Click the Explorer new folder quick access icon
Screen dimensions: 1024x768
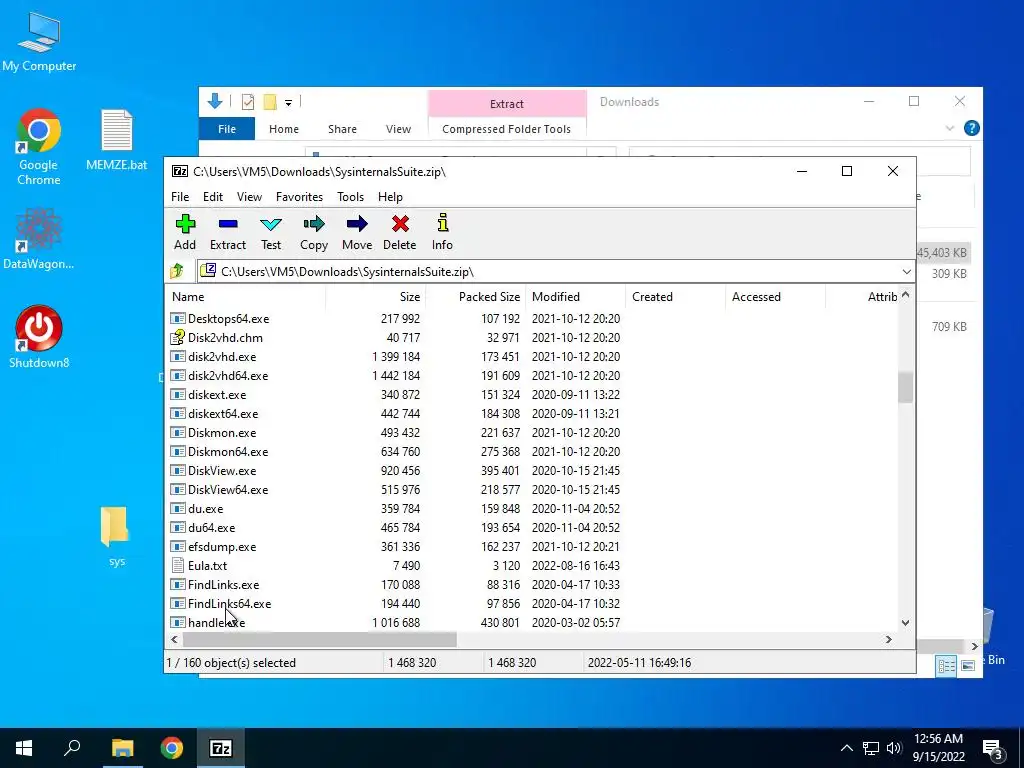pyautogui.click(x=270, y=101)
